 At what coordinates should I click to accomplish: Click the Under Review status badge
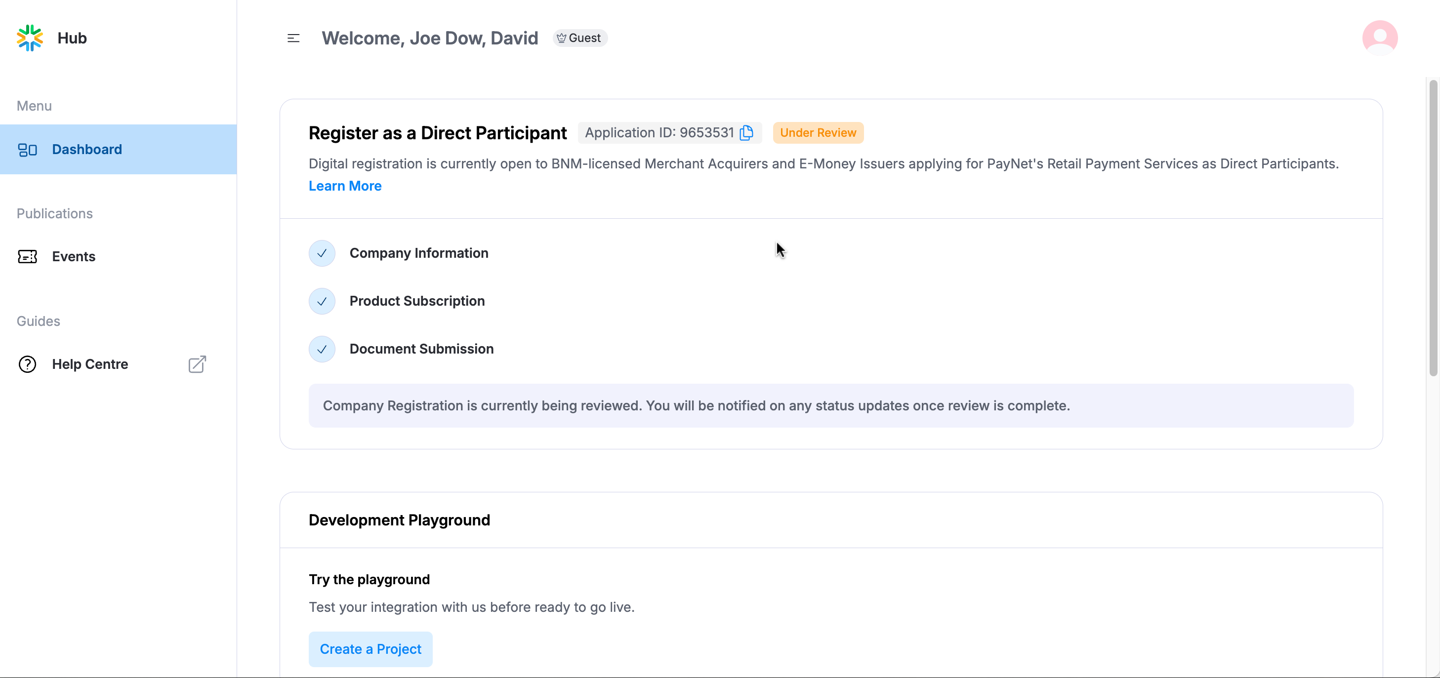pos(818,132)
